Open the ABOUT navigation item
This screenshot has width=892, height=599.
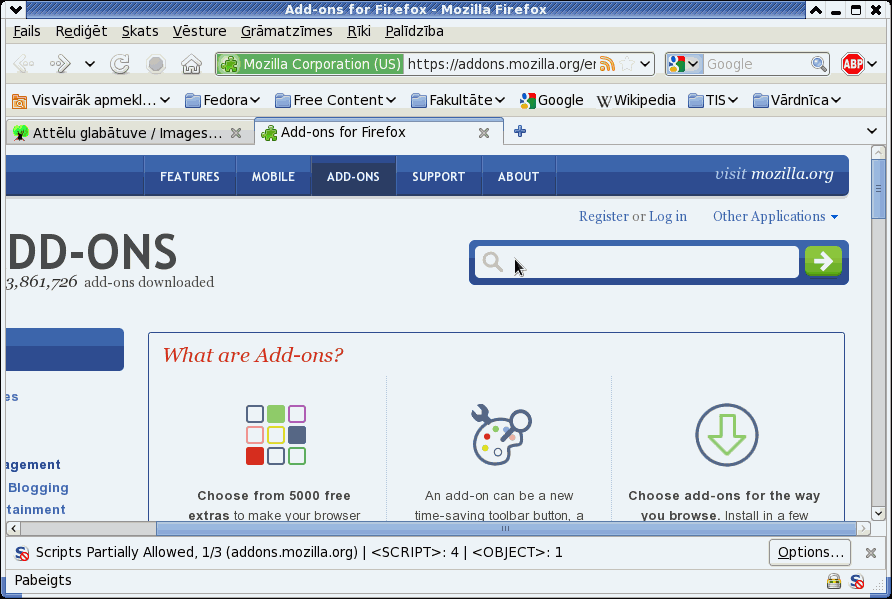[x=518, y=176]
